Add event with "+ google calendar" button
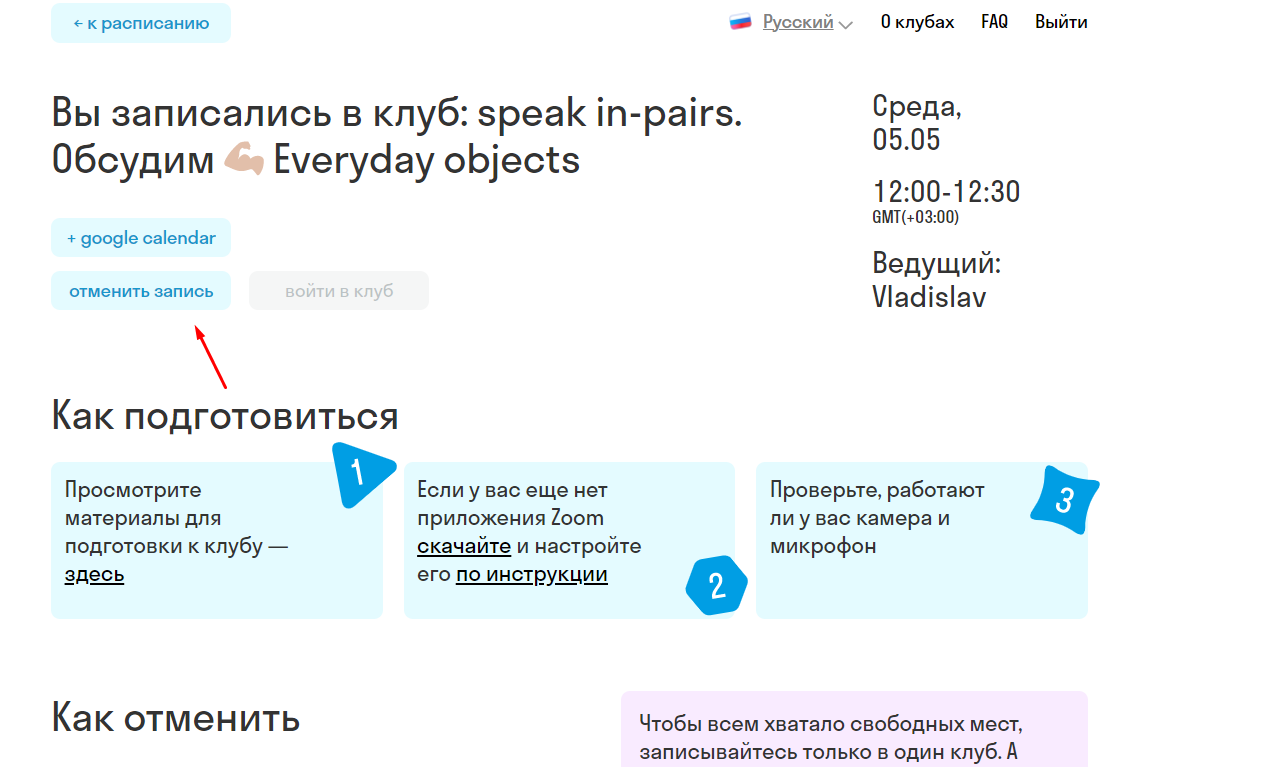This screenshot has width=1275, height=767. (140, 237)
